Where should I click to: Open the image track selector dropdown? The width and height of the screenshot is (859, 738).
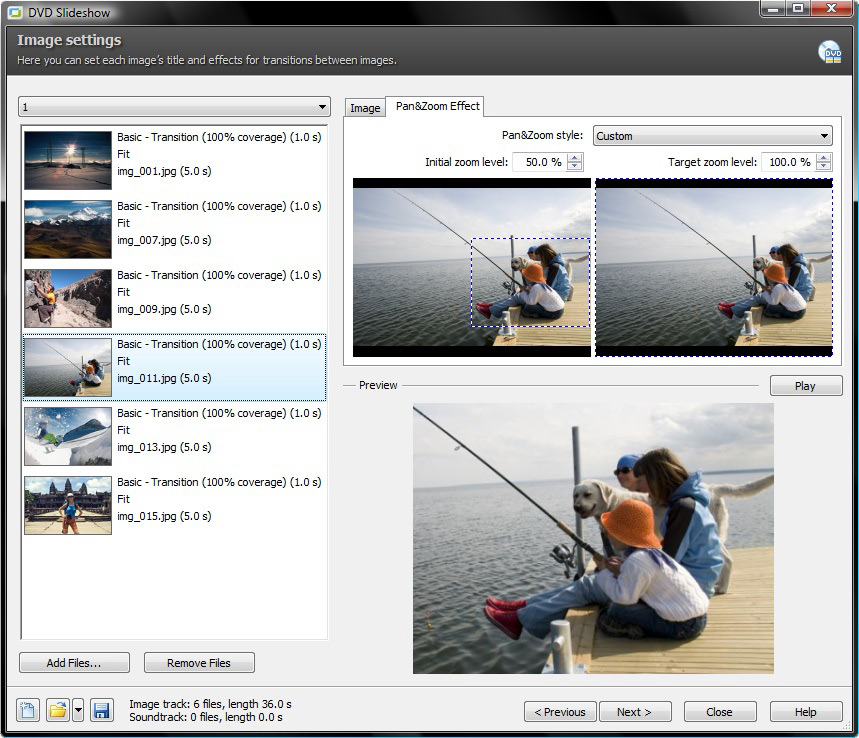174,107
